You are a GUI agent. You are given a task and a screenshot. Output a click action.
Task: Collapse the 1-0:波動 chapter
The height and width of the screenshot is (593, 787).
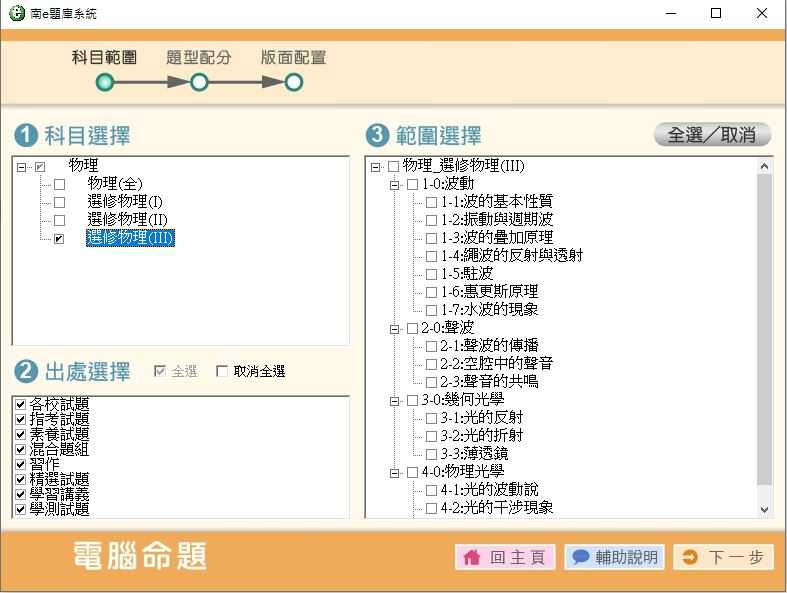coord(395,185)
